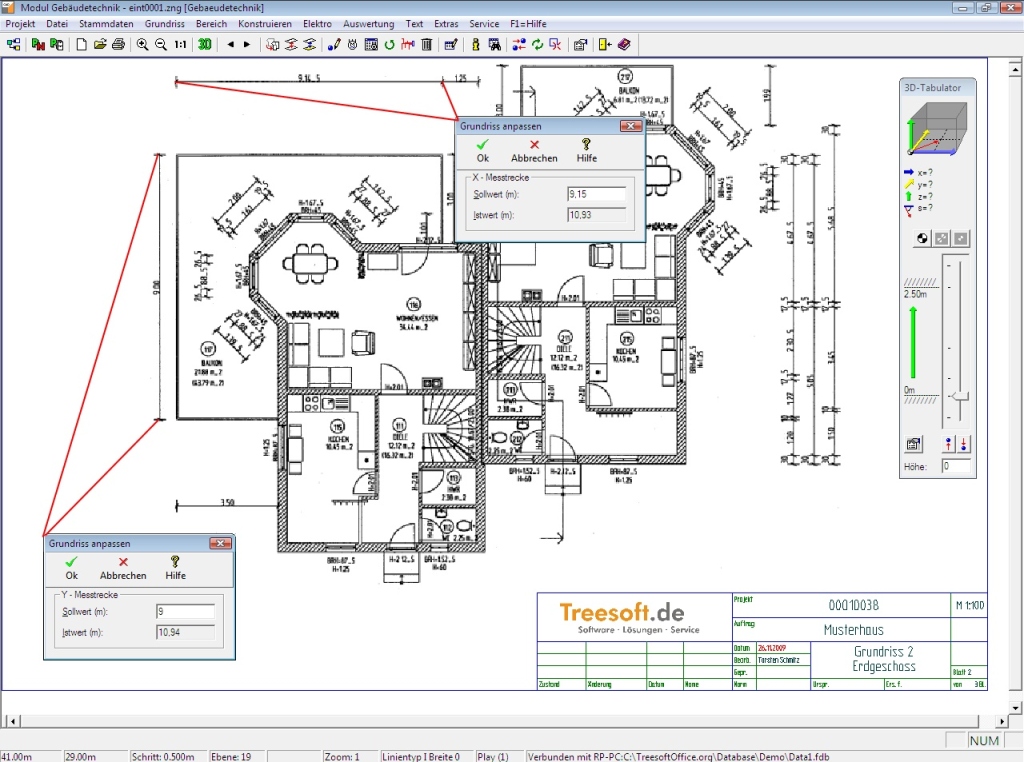1024x762 pixels.
Task: Click the right arrow next-page icon
Action: tap(247, 44)
